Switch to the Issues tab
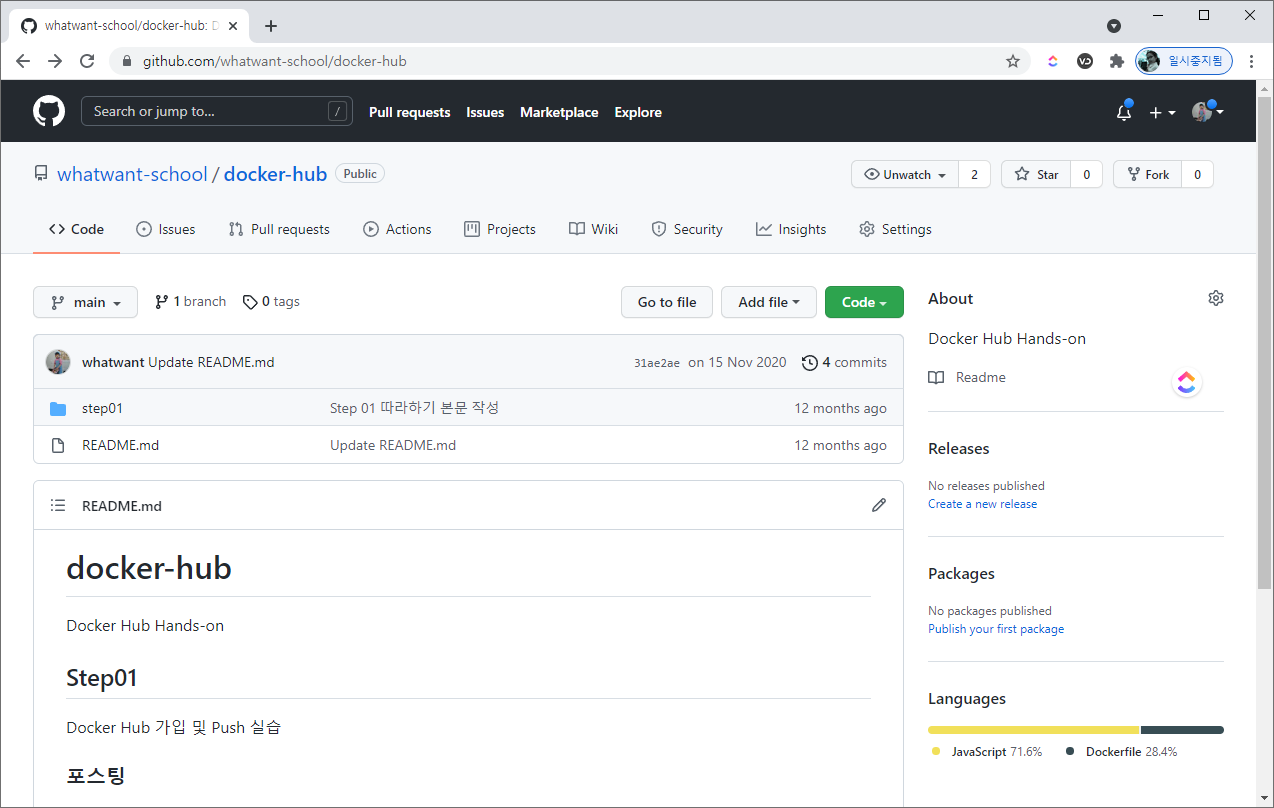Screen dimensions: 1274x808 click(166, 229)
